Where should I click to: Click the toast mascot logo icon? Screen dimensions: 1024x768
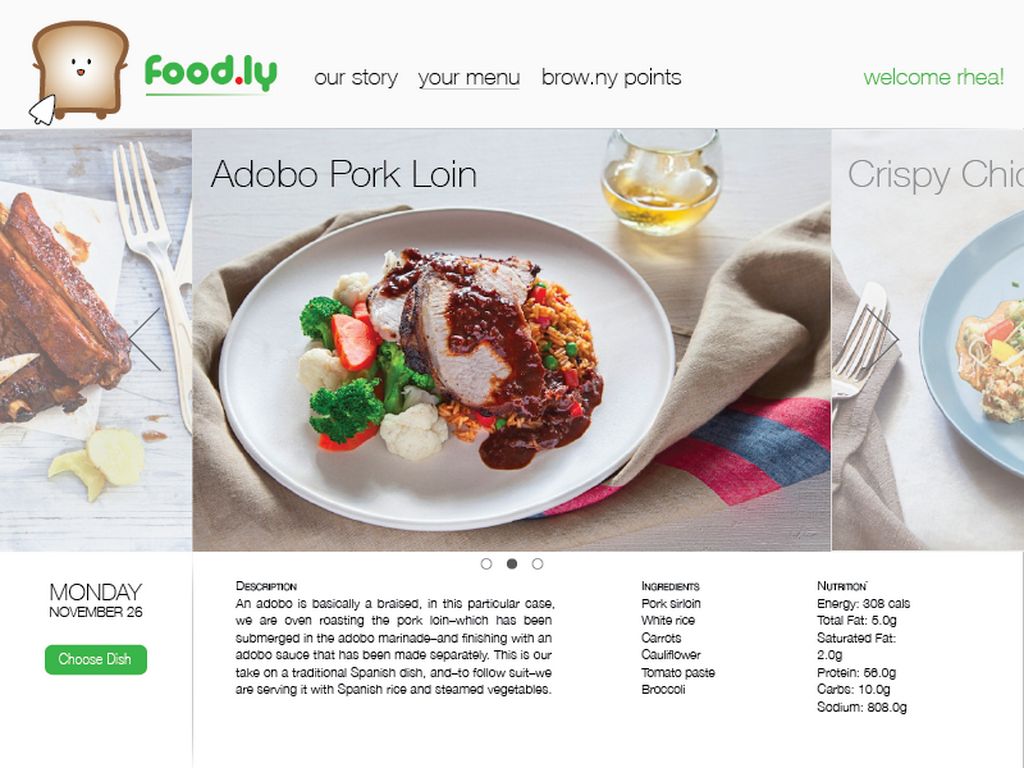pos(80,70)
